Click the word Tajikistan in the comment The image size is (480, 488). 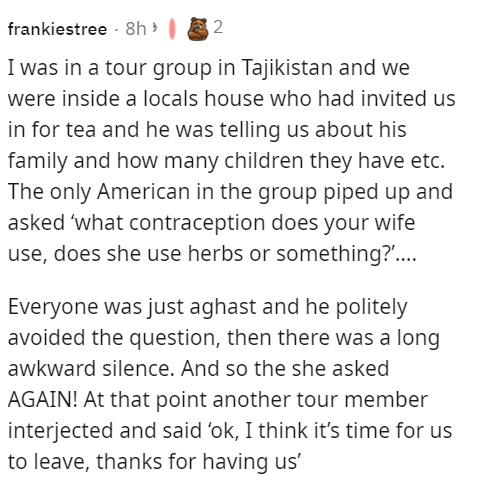coord(287,68)
